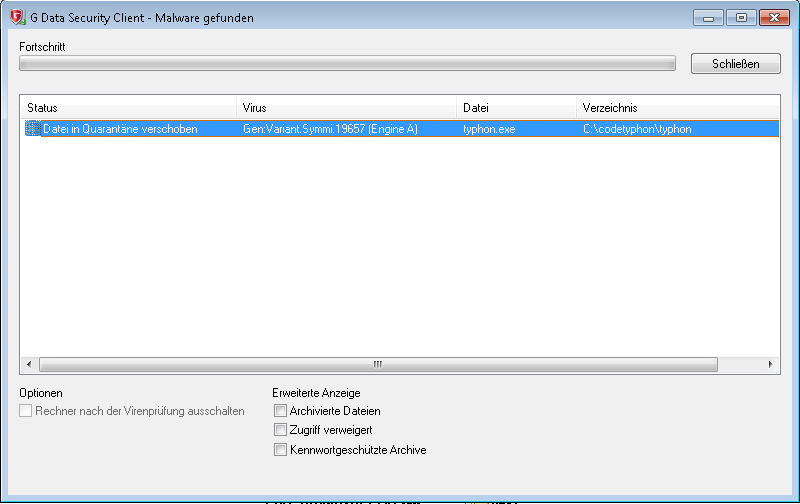
Task: Click the G Data shield icon in title bar
Action: (x=17, y=17)
